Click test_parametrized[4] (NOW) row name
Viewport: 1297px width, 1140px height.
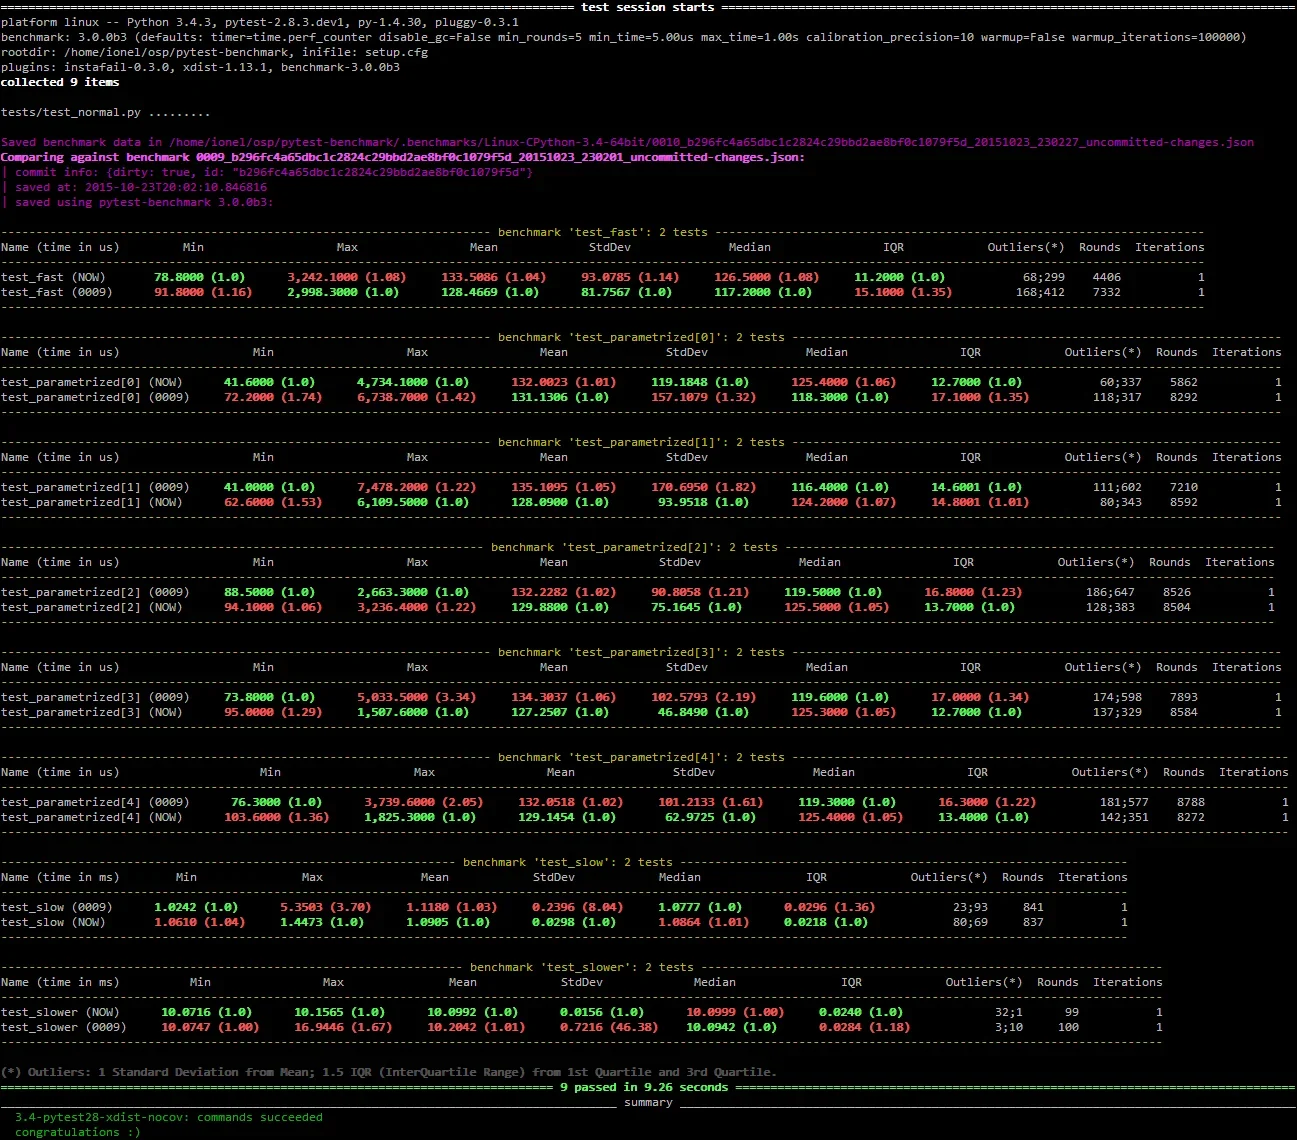(91, 817)
